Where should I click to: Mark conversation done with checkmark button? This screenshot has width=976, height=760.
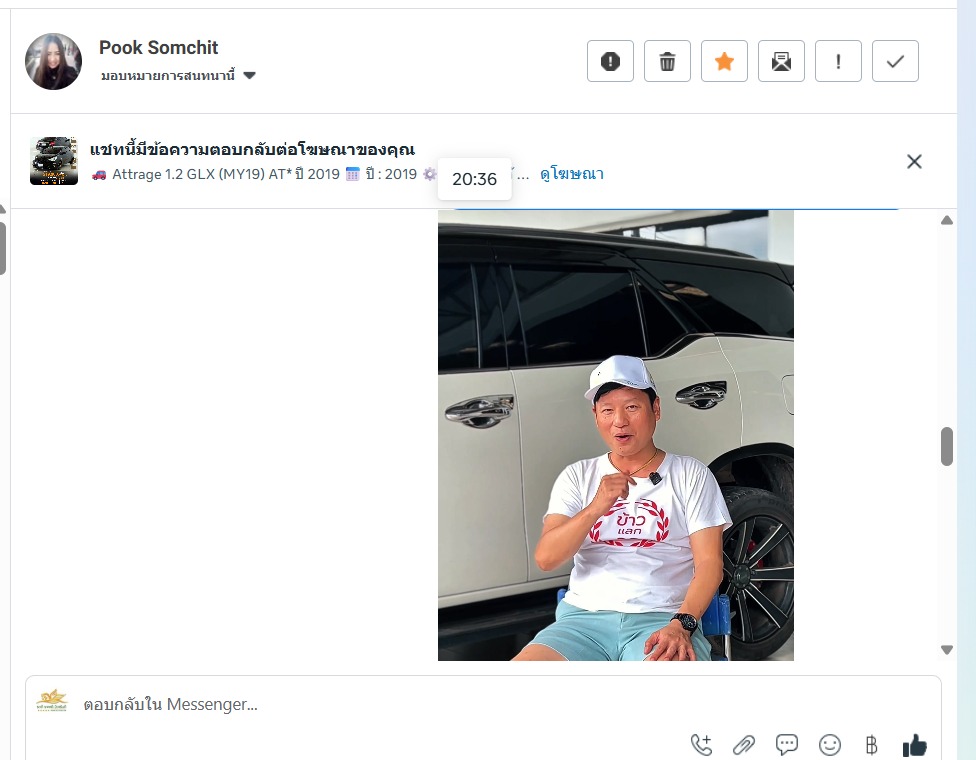(x=895, y=61)
